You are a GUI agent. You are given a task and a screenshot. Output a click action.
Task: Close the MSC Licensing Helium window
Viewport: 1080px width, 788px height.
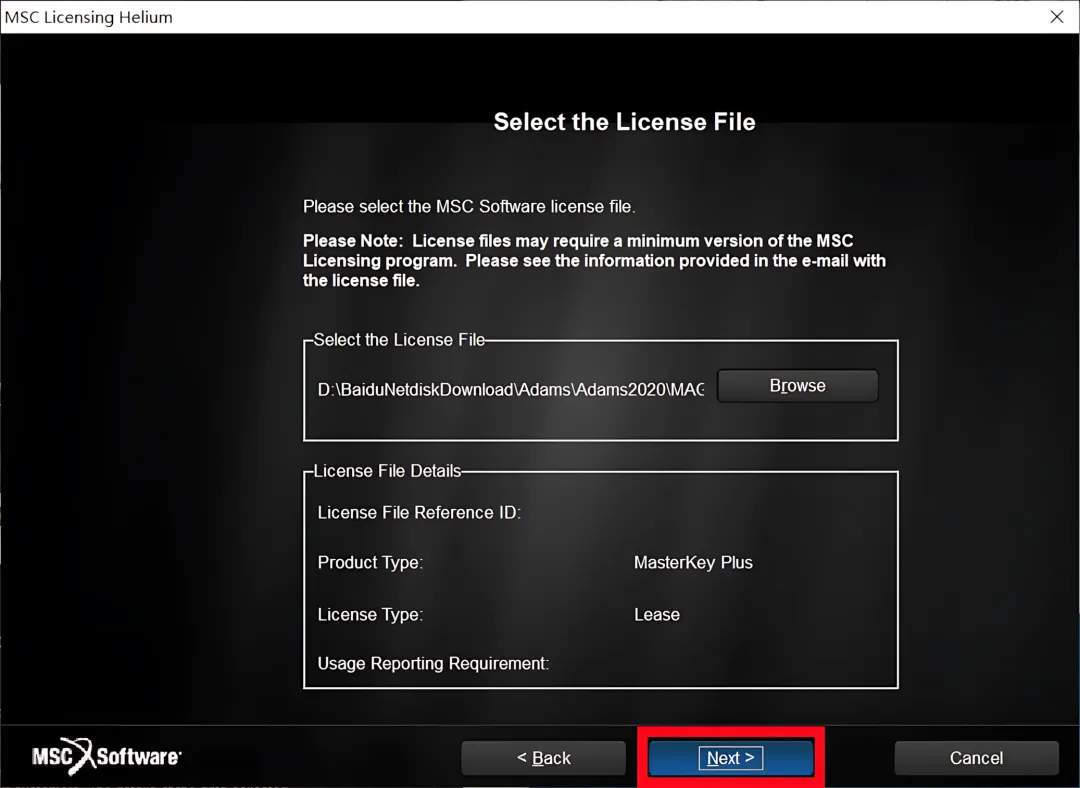1057,17
